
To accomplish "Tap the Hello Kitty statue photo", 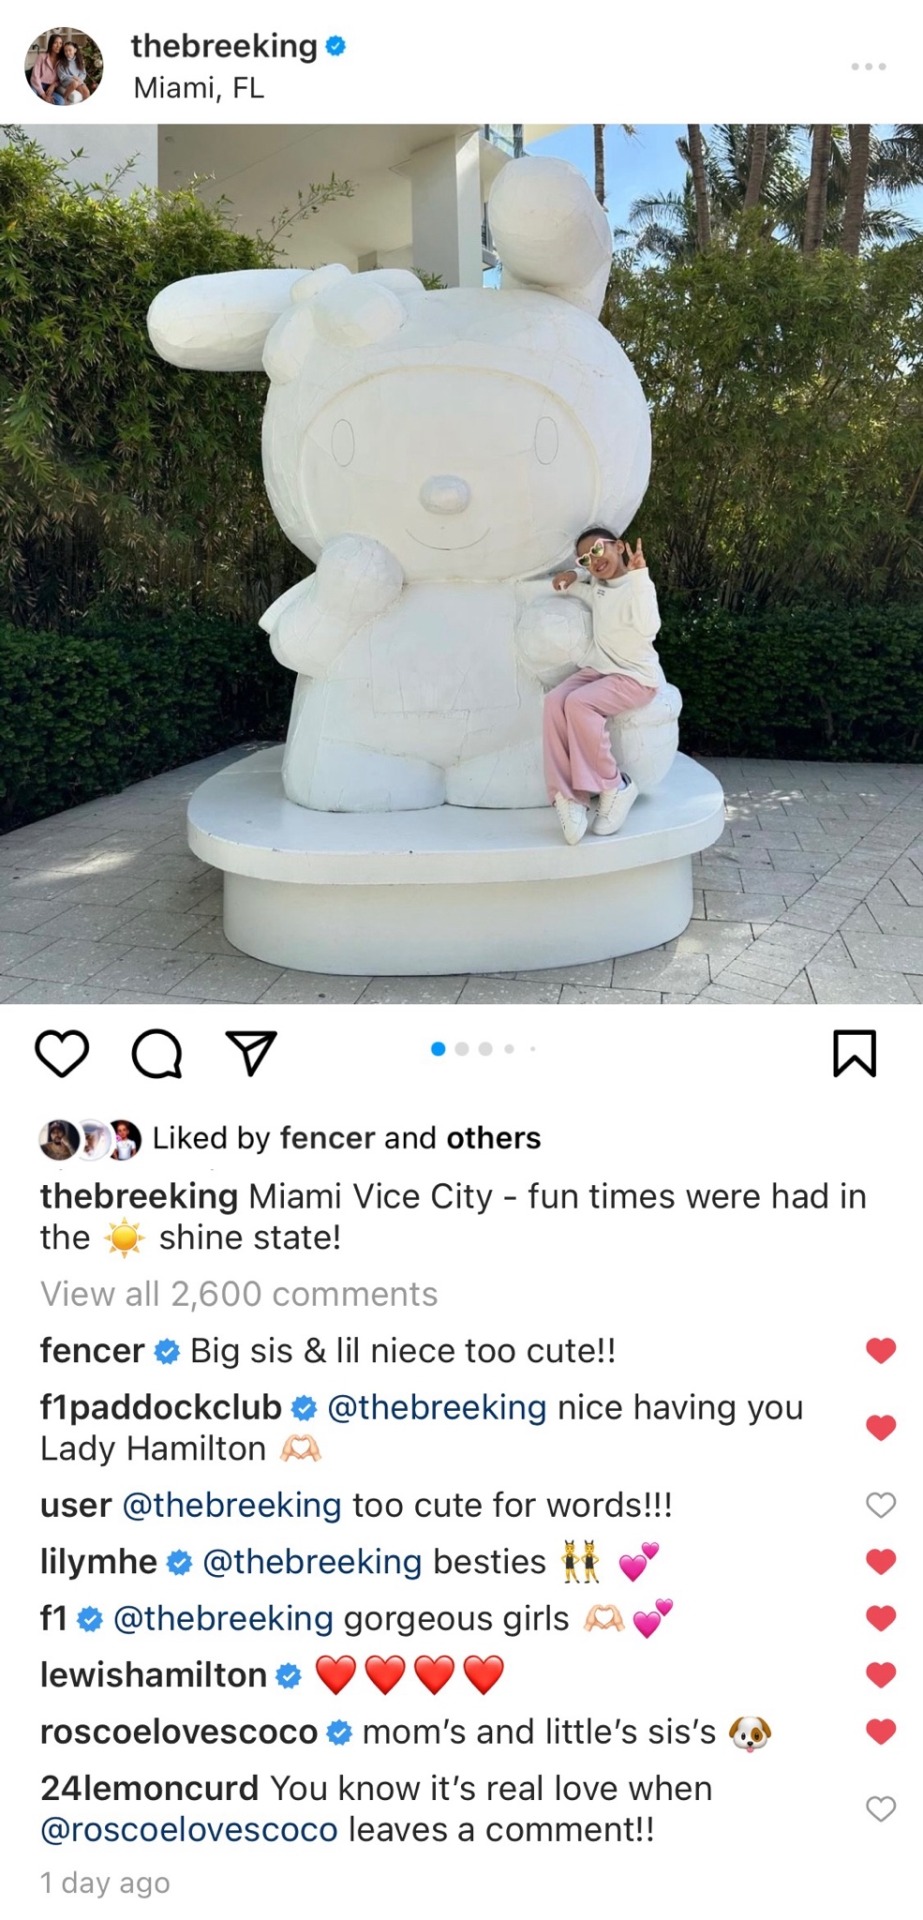I will pyautogui.click(x=461, y=563).
